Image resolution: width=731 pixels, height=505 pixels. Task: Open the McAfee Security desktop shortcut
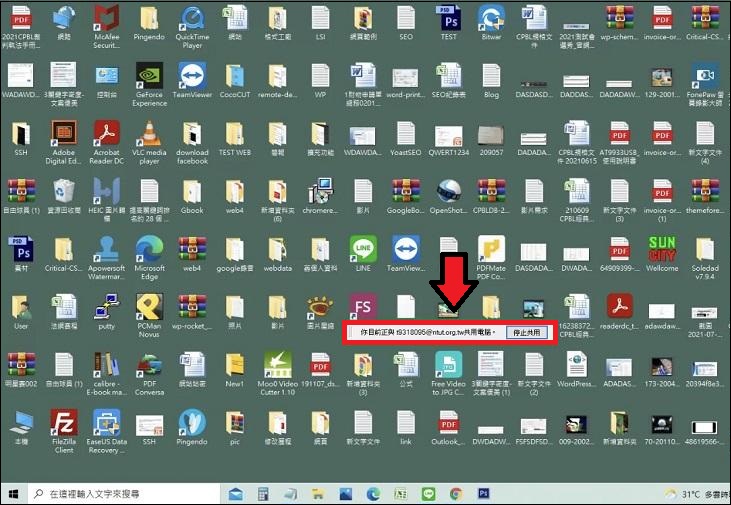click(x=106, y=19)
